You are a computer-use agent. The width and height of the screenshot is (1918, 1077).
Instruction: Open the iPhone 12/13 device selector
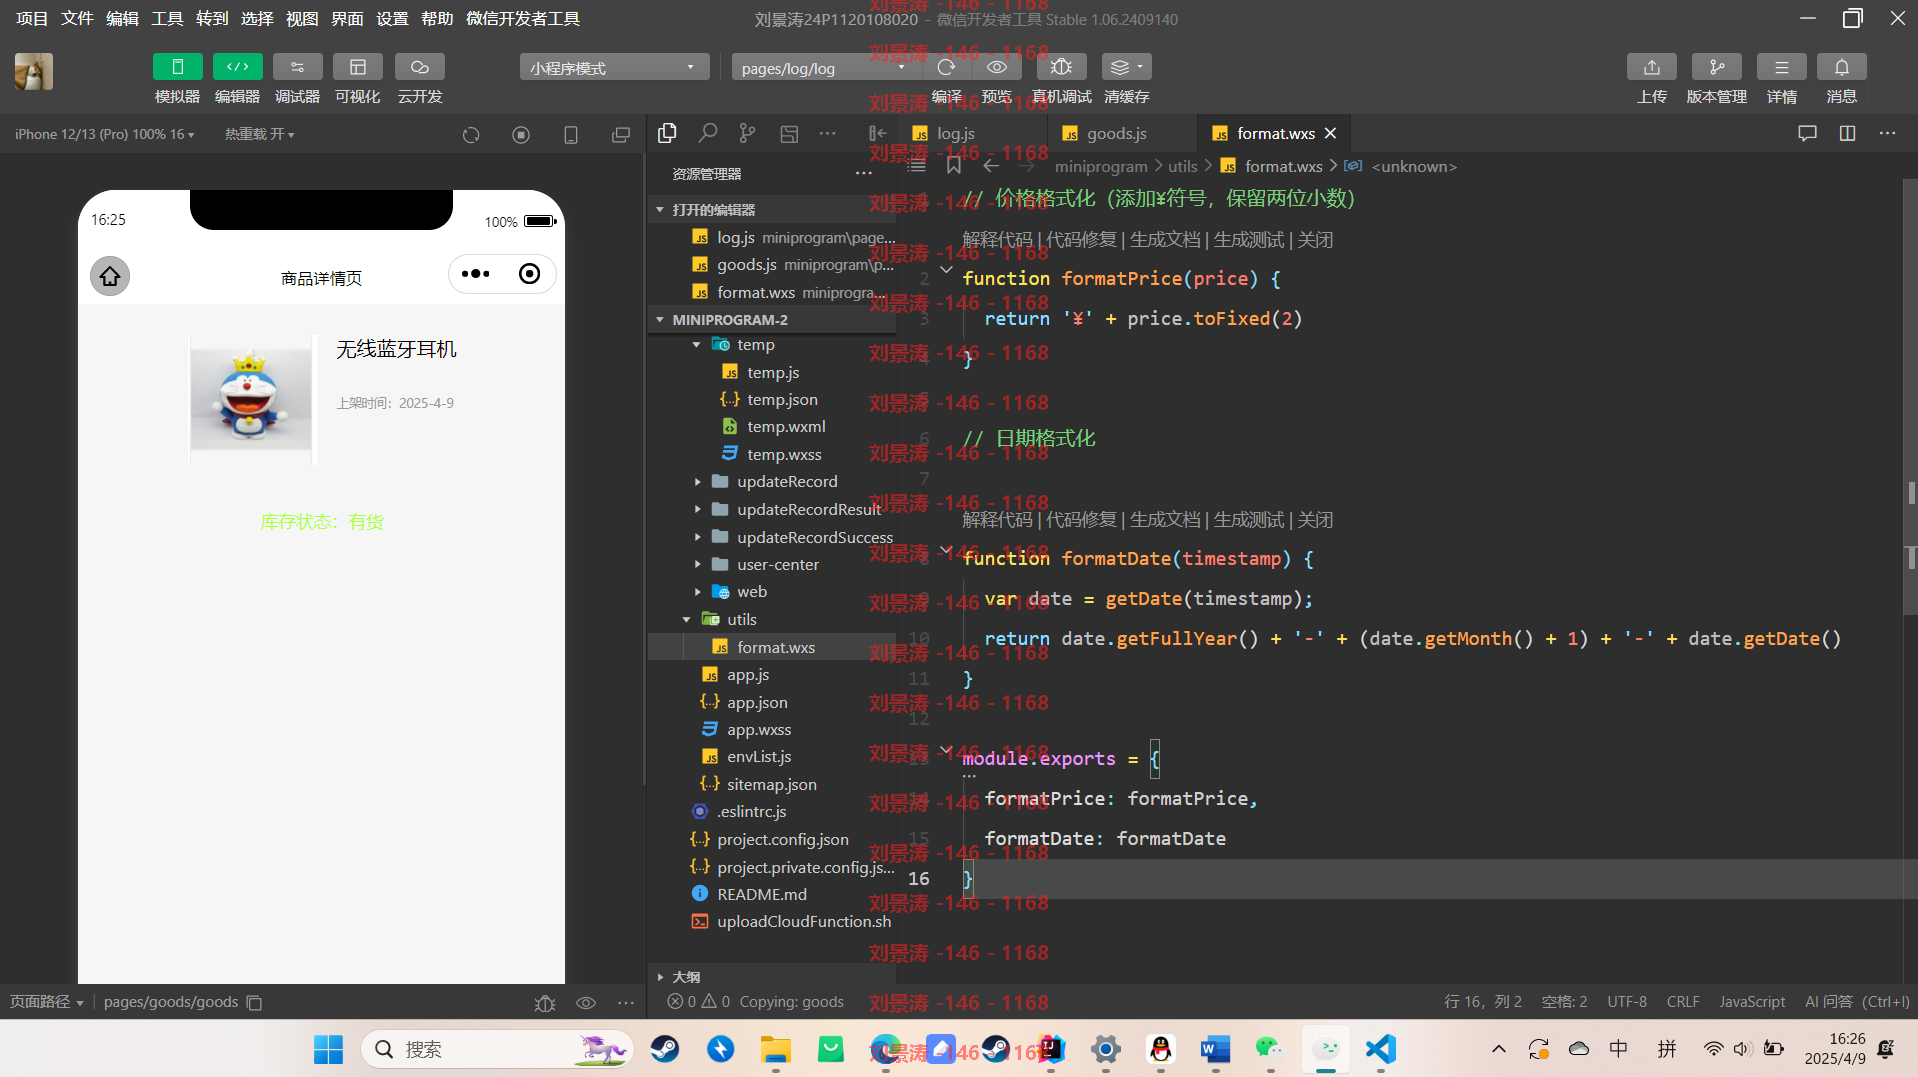point(104,134)
